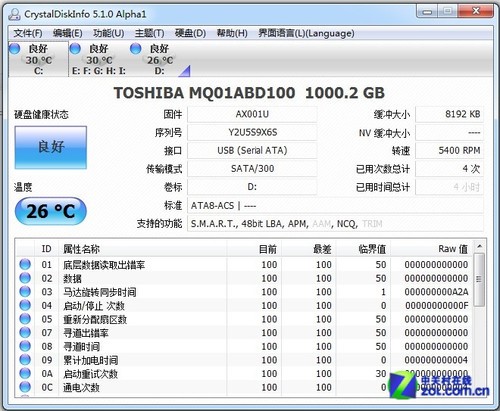
Task: Click the interface field USB (Serial ATA)
Action: (x=252, y=151)
